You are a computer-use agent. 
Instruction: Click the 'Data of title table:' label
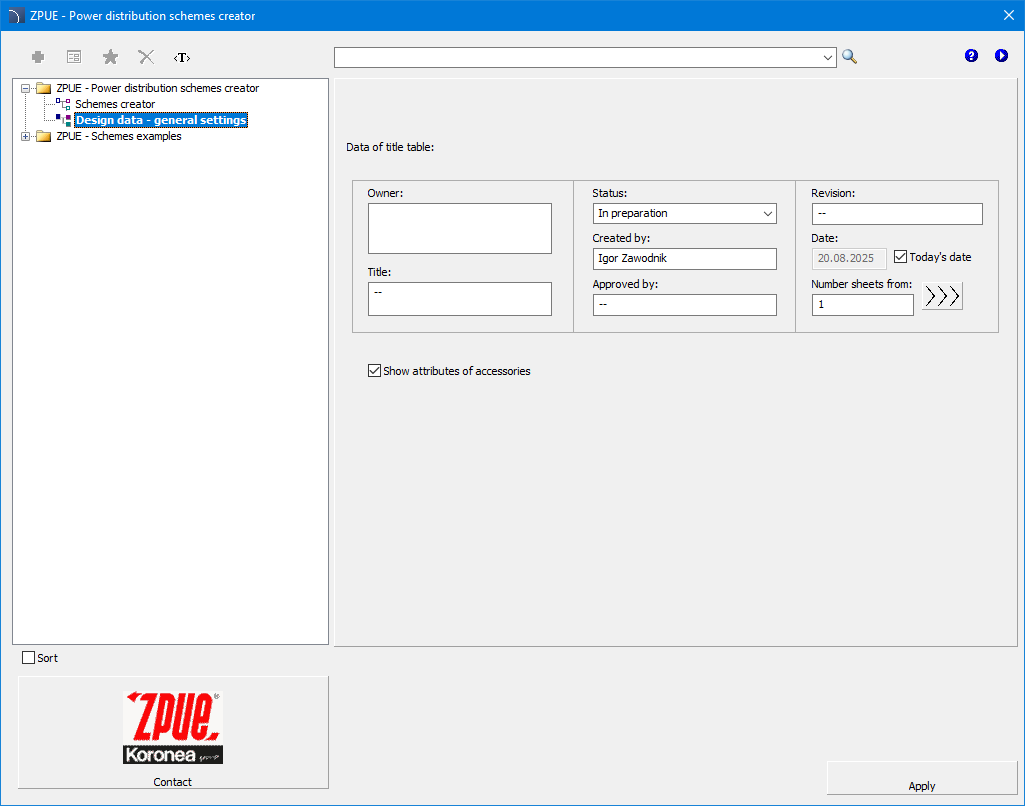point(390,147)
